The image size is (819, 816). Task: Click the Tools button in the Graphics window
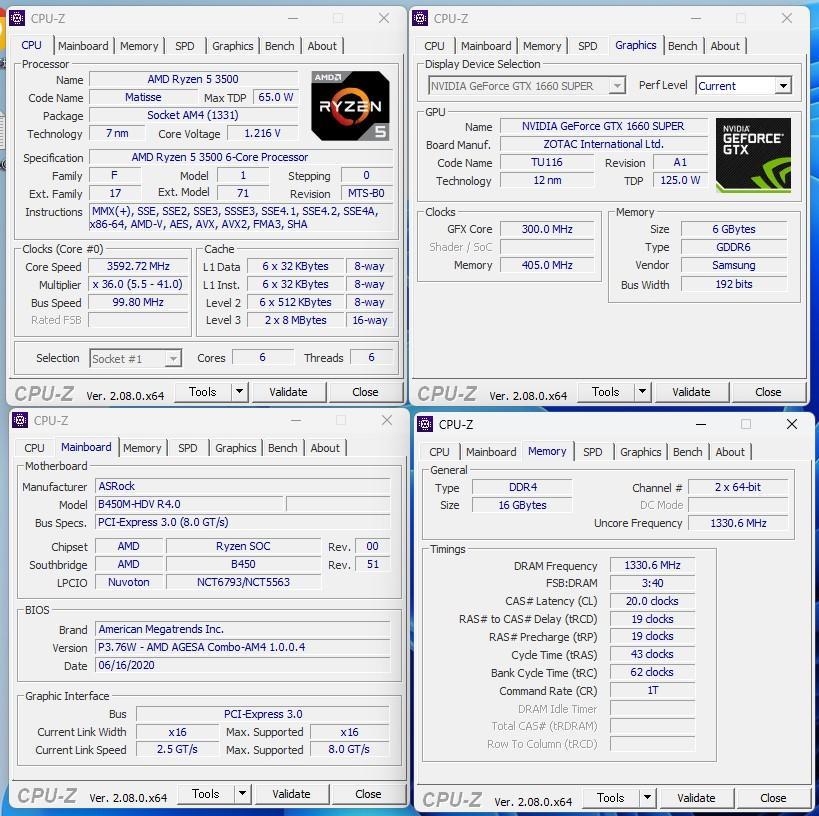tap(606, 391)
